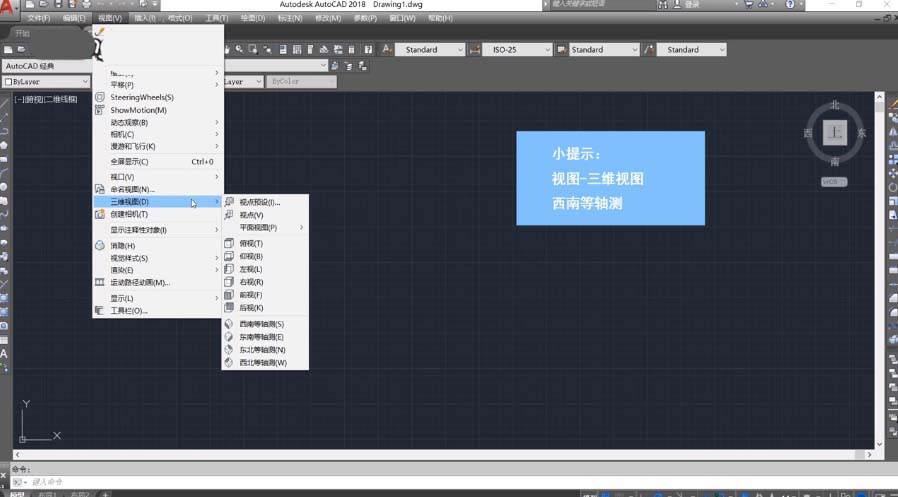Open the Sheet Set Manager icon
898x497 pixels.
(x=324, y=50)
